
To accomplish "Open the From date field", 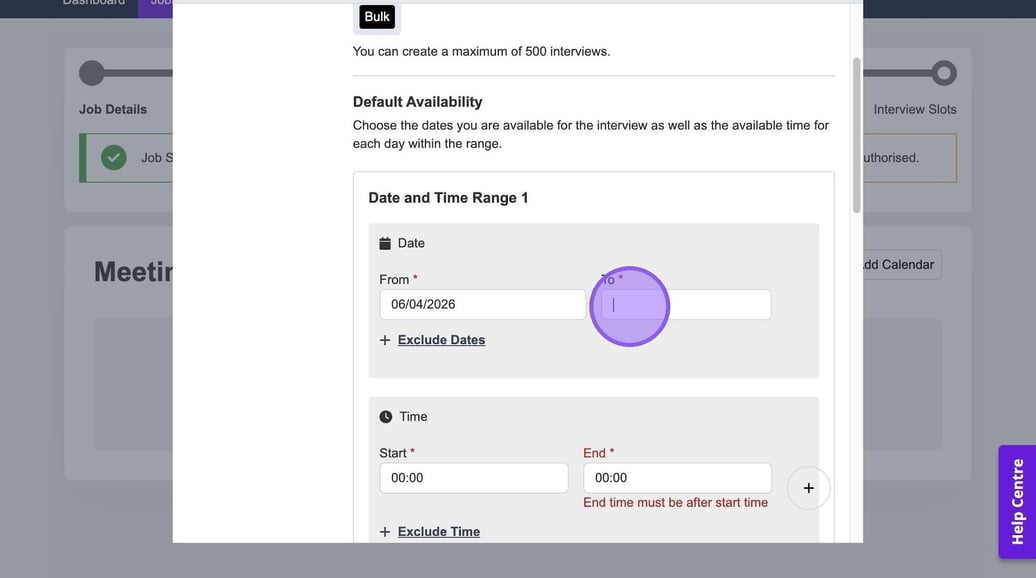I will click(482, 305).
